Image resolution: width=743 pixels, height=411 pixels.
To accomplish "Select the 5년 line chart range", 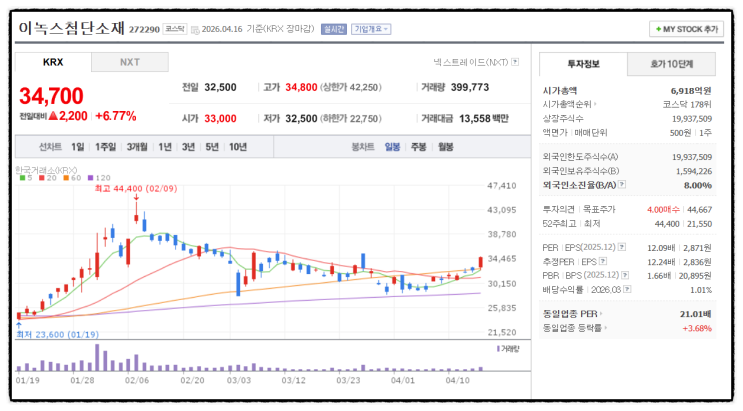I will point(212,147).
